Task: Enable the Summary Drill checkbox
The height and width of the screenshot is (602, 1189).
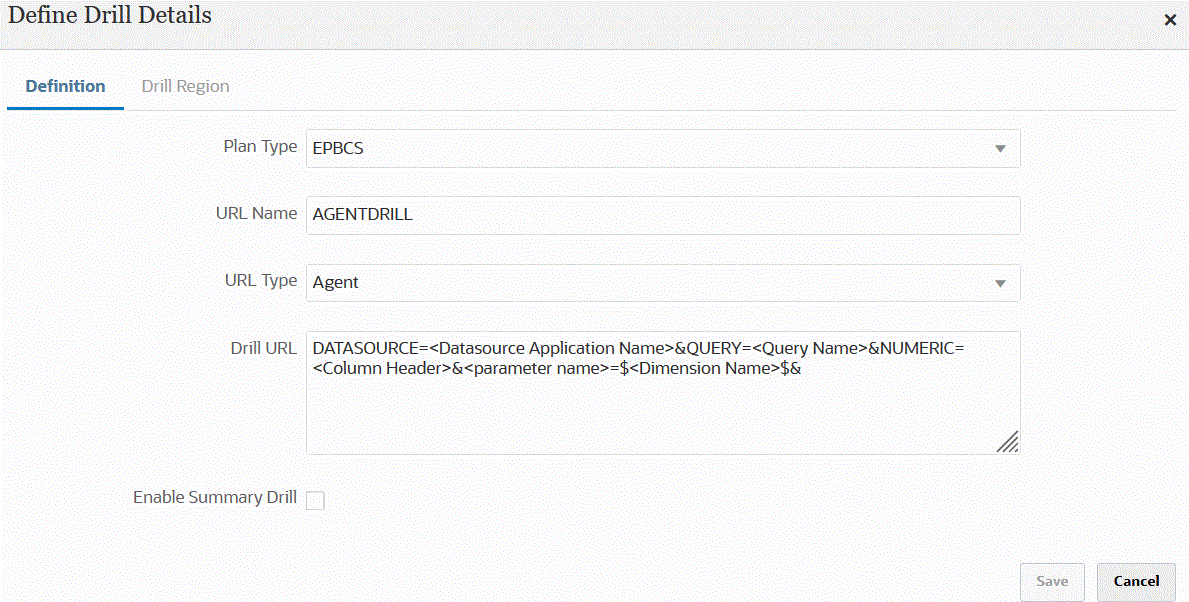Action: click(x=315, y=500)
